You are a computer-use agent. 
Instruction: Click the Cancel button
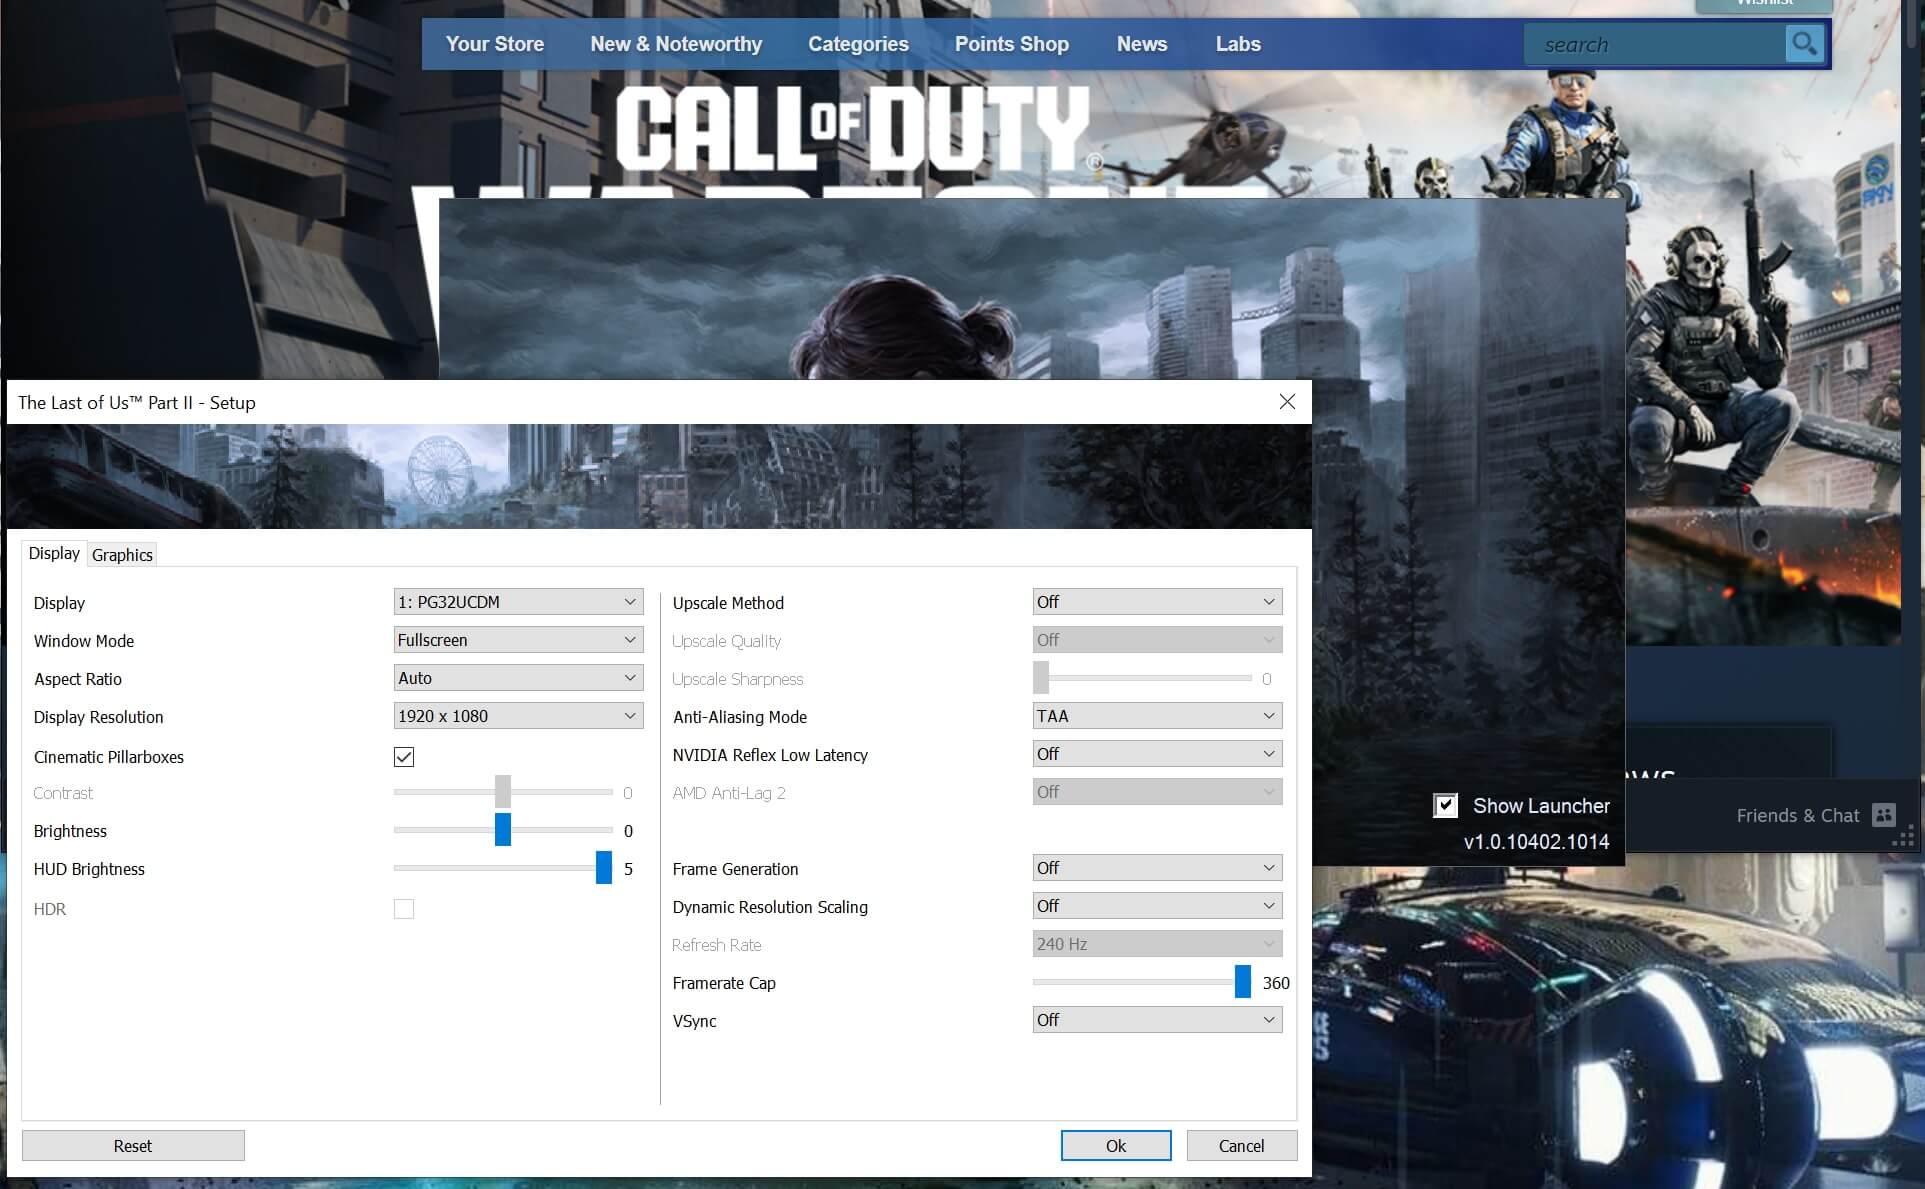tap(1241, 1146)
